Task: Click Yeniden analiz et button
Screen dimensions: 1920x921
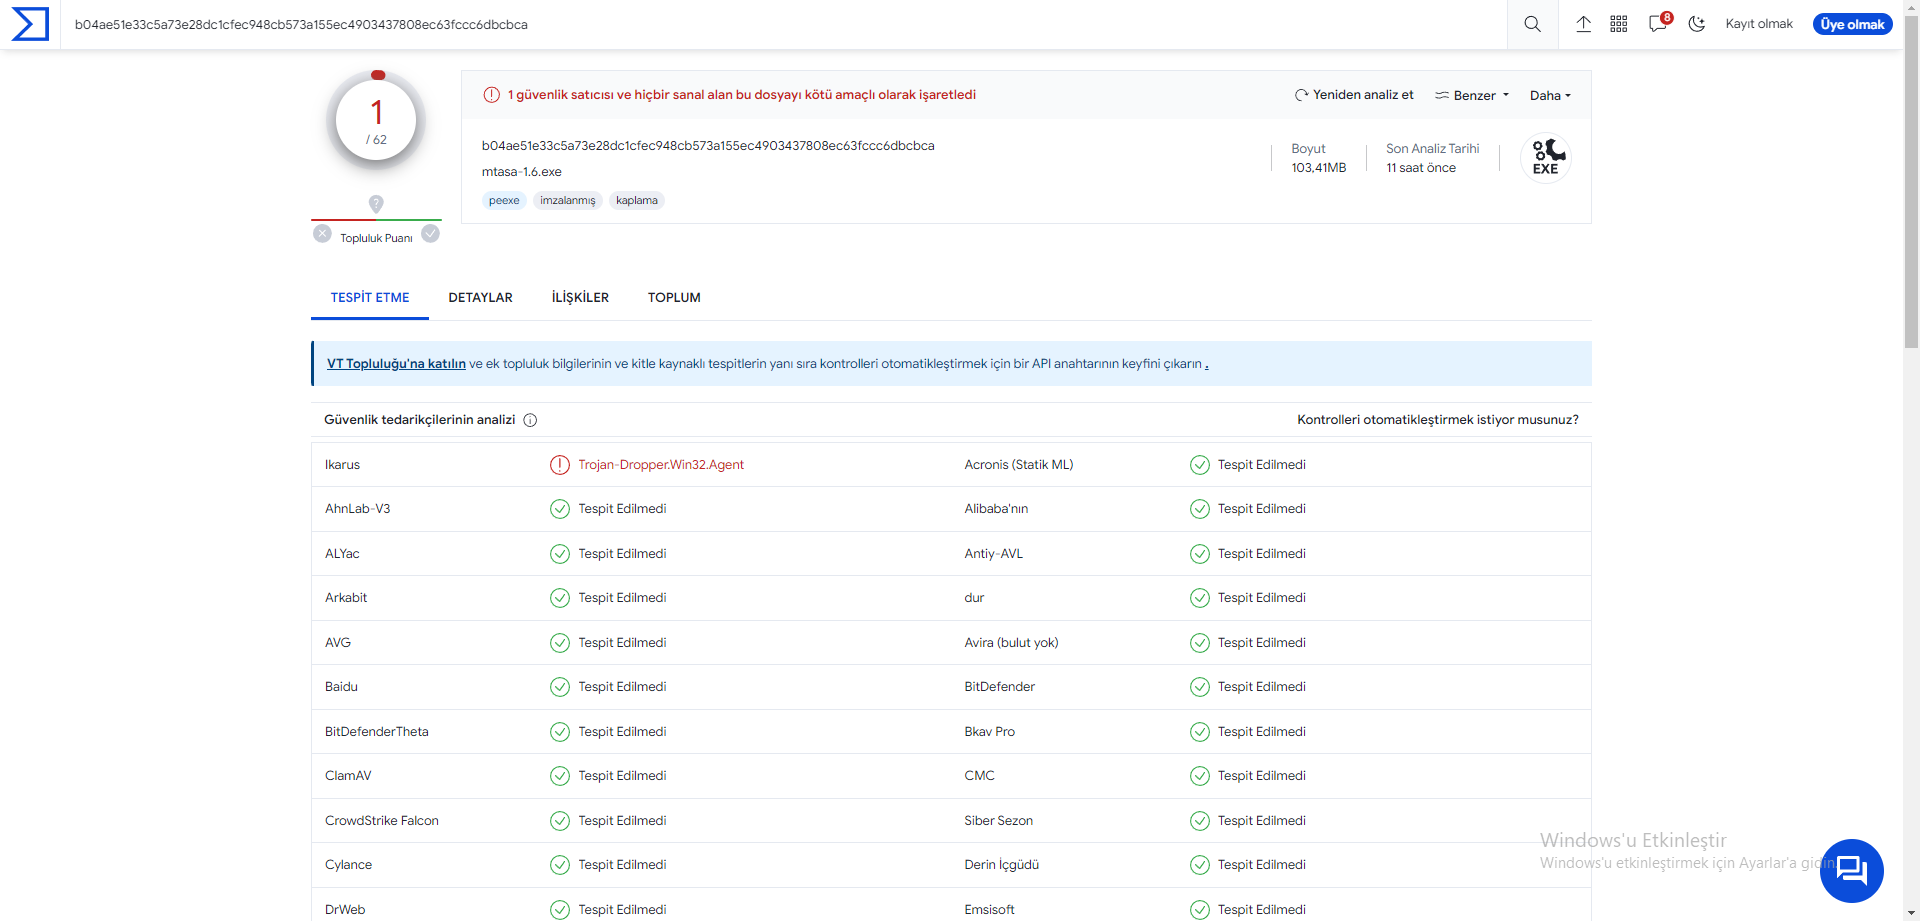Action: pos(1354,95)
